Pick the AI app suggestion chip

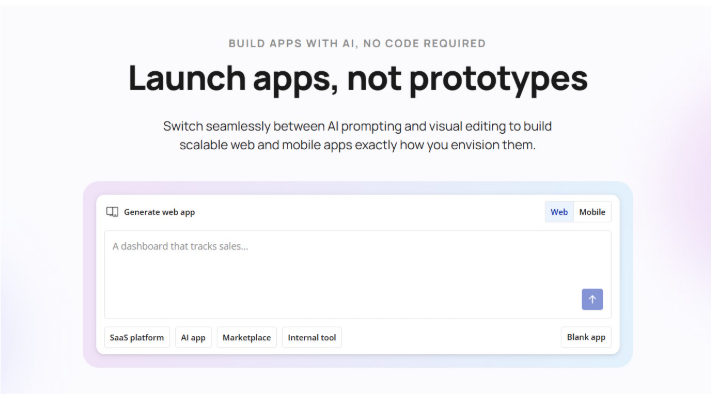tap(193, 338)
